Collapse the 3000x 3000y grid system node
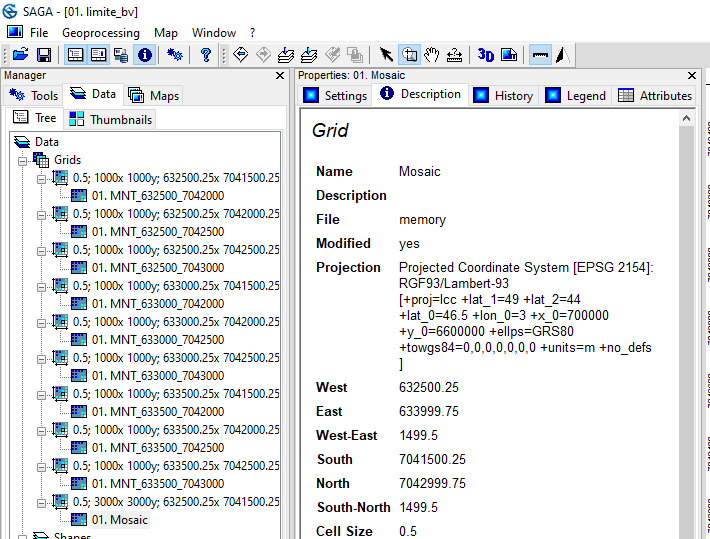This screenshot has height=539, width=710. point(42,502)
